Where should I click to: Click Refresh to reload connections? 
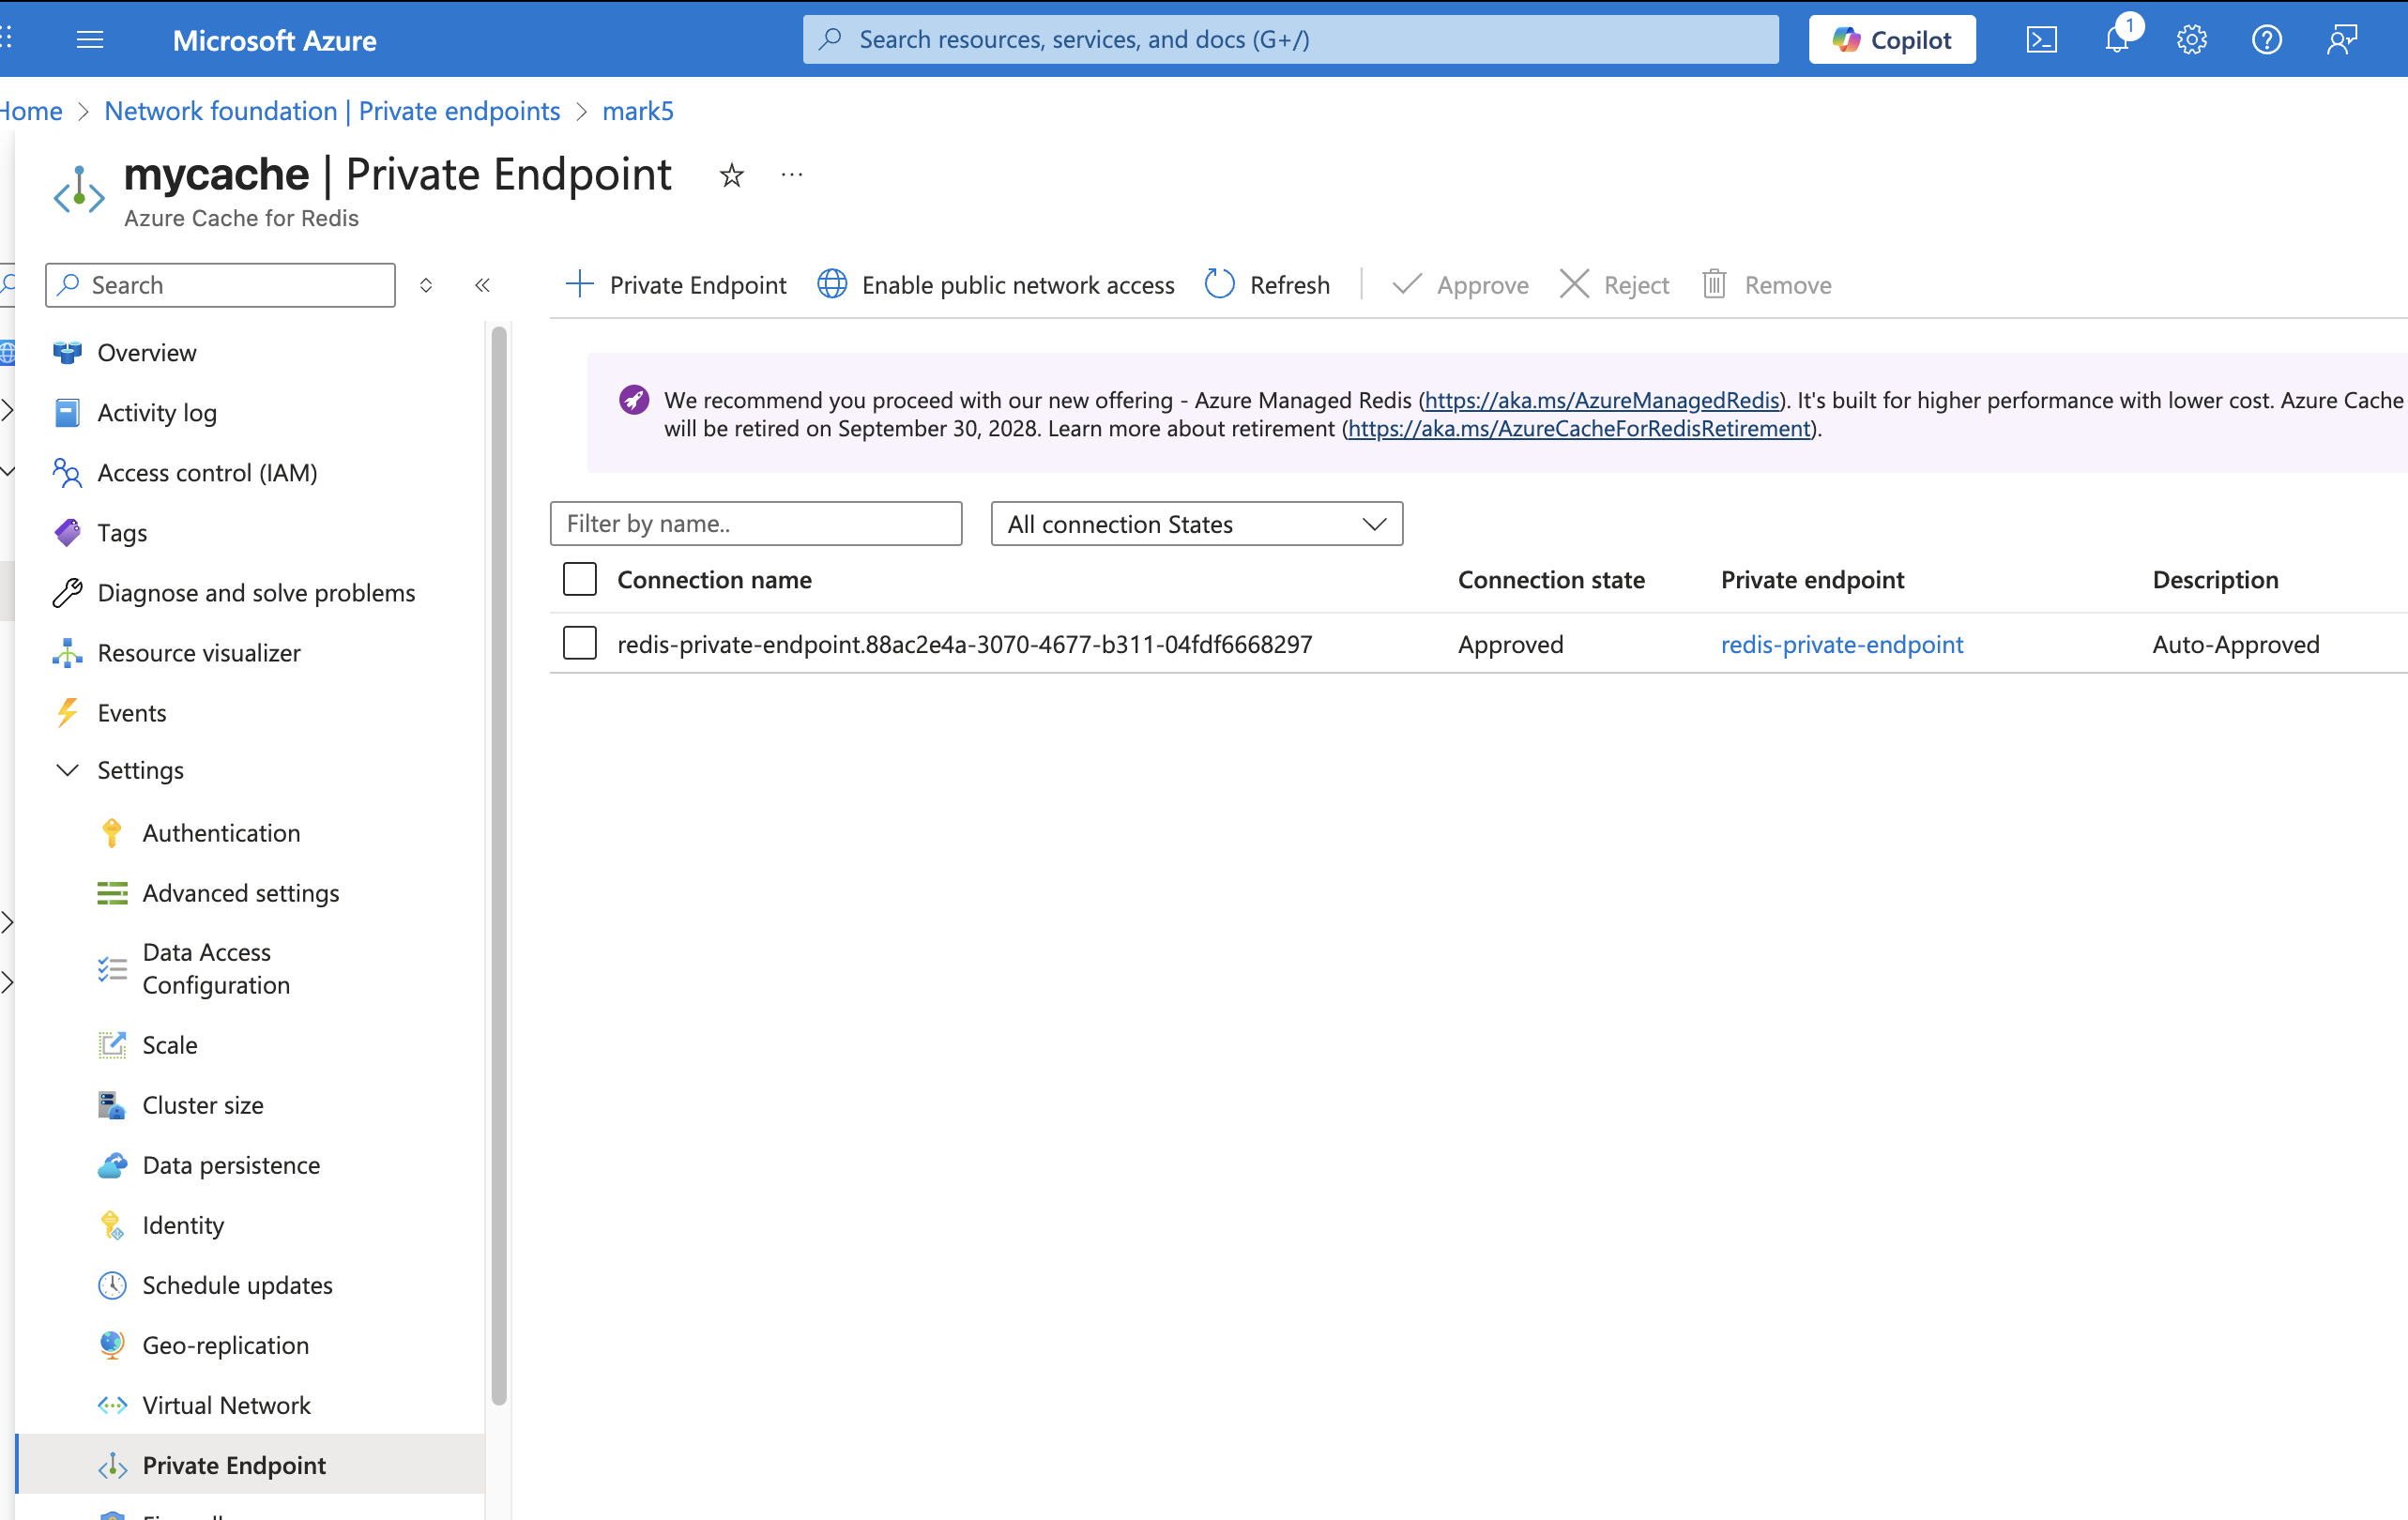click(x=1267, y=284)
